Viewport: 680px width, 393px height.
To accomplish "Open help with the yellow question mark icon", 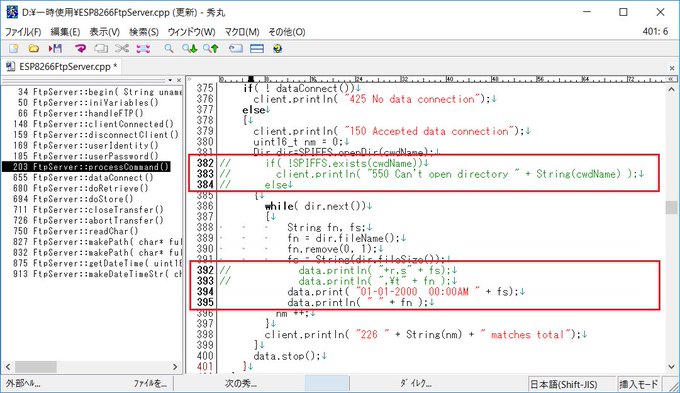I will point(278,49).
